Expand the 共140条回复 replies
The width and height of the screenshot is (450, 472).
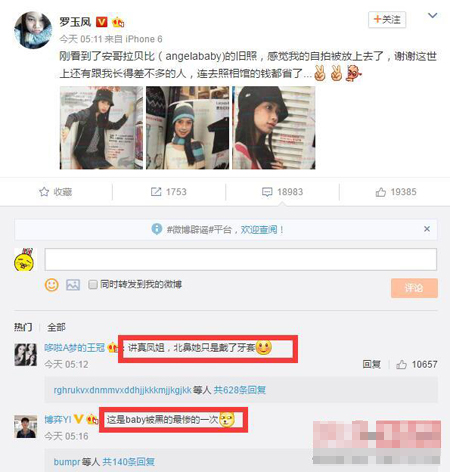click(128, 462)
